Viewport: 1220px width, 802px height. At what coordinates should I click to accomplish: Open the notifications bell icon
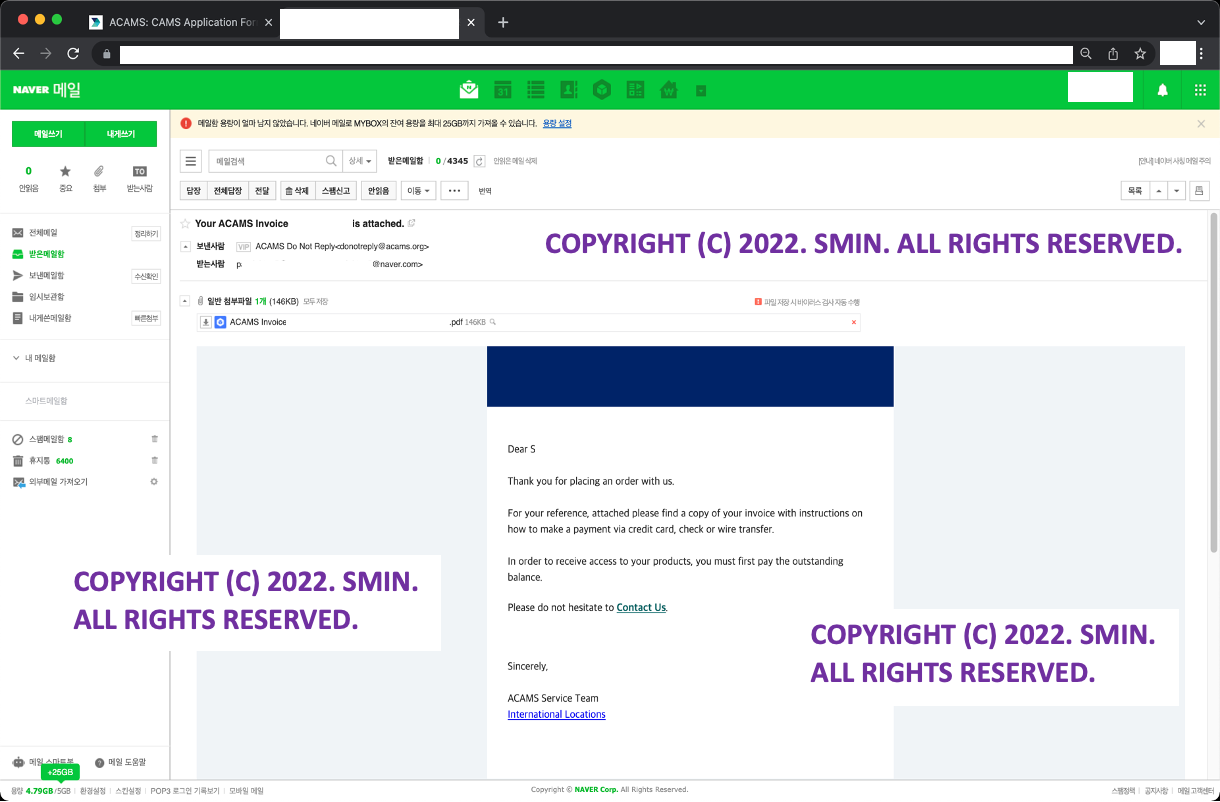(x=1162, y=90)
